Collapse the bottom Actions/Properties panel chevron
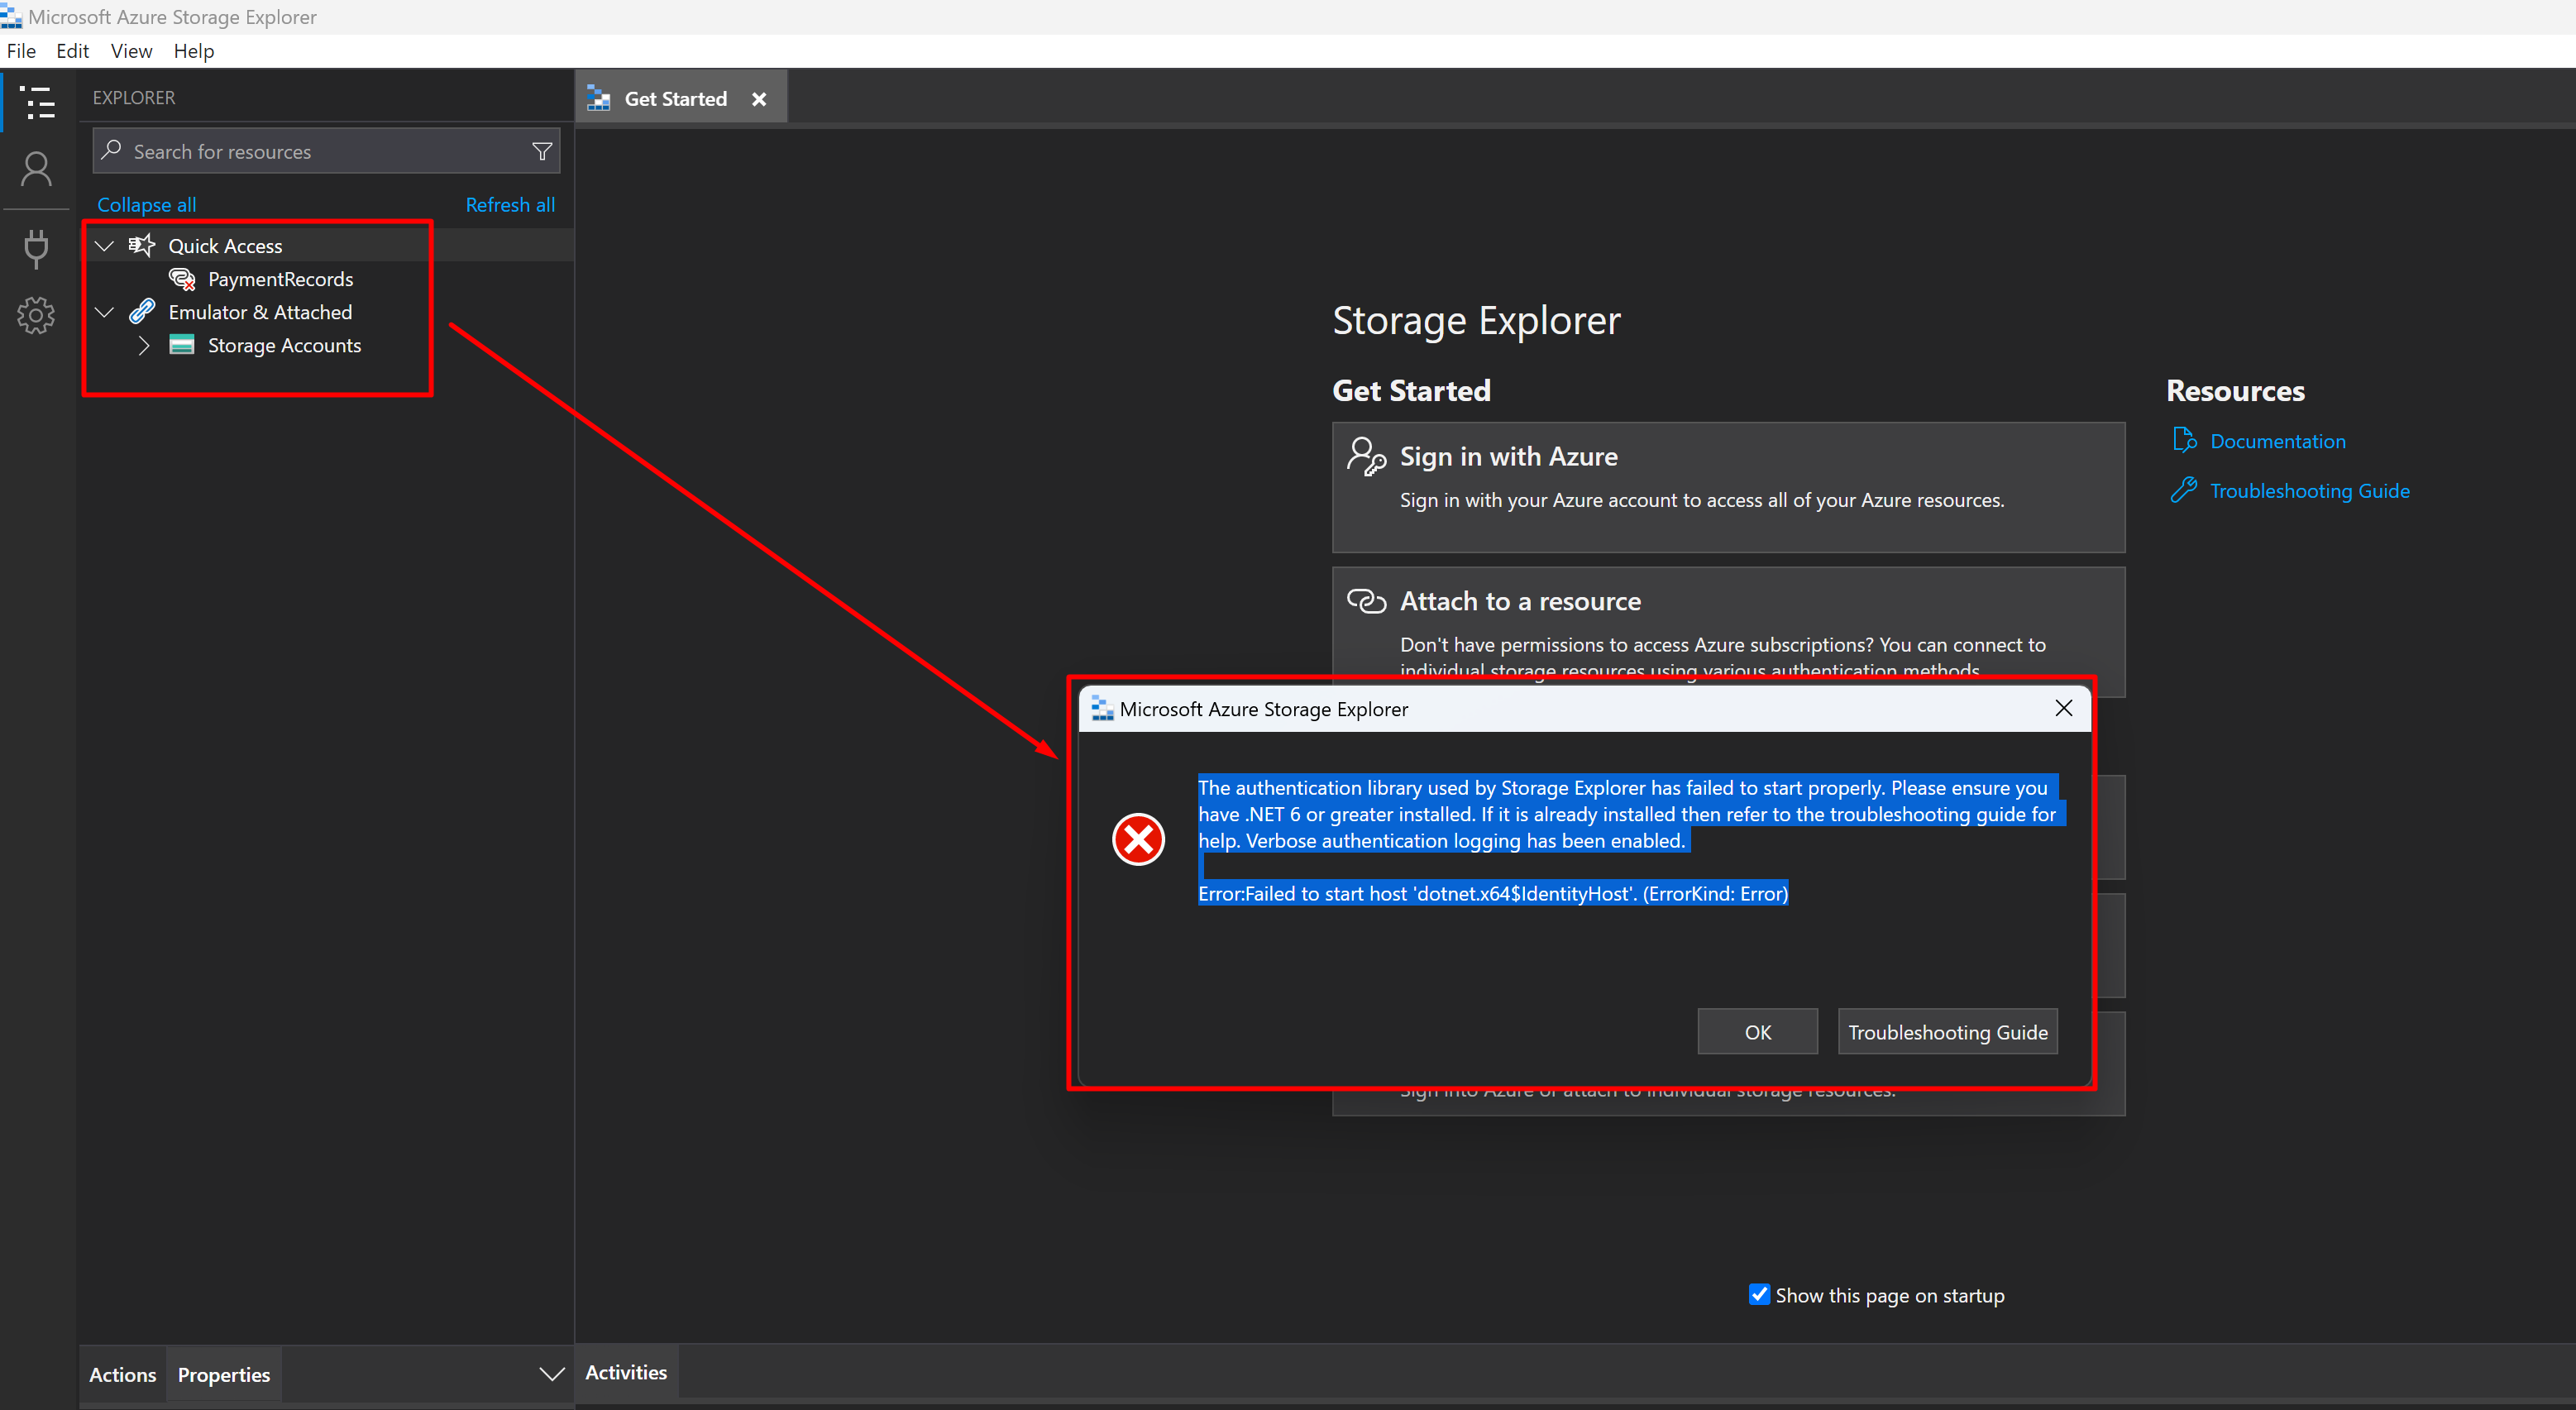Viewport: 2576px width, 1410px height. click(x=551, y=1374)
